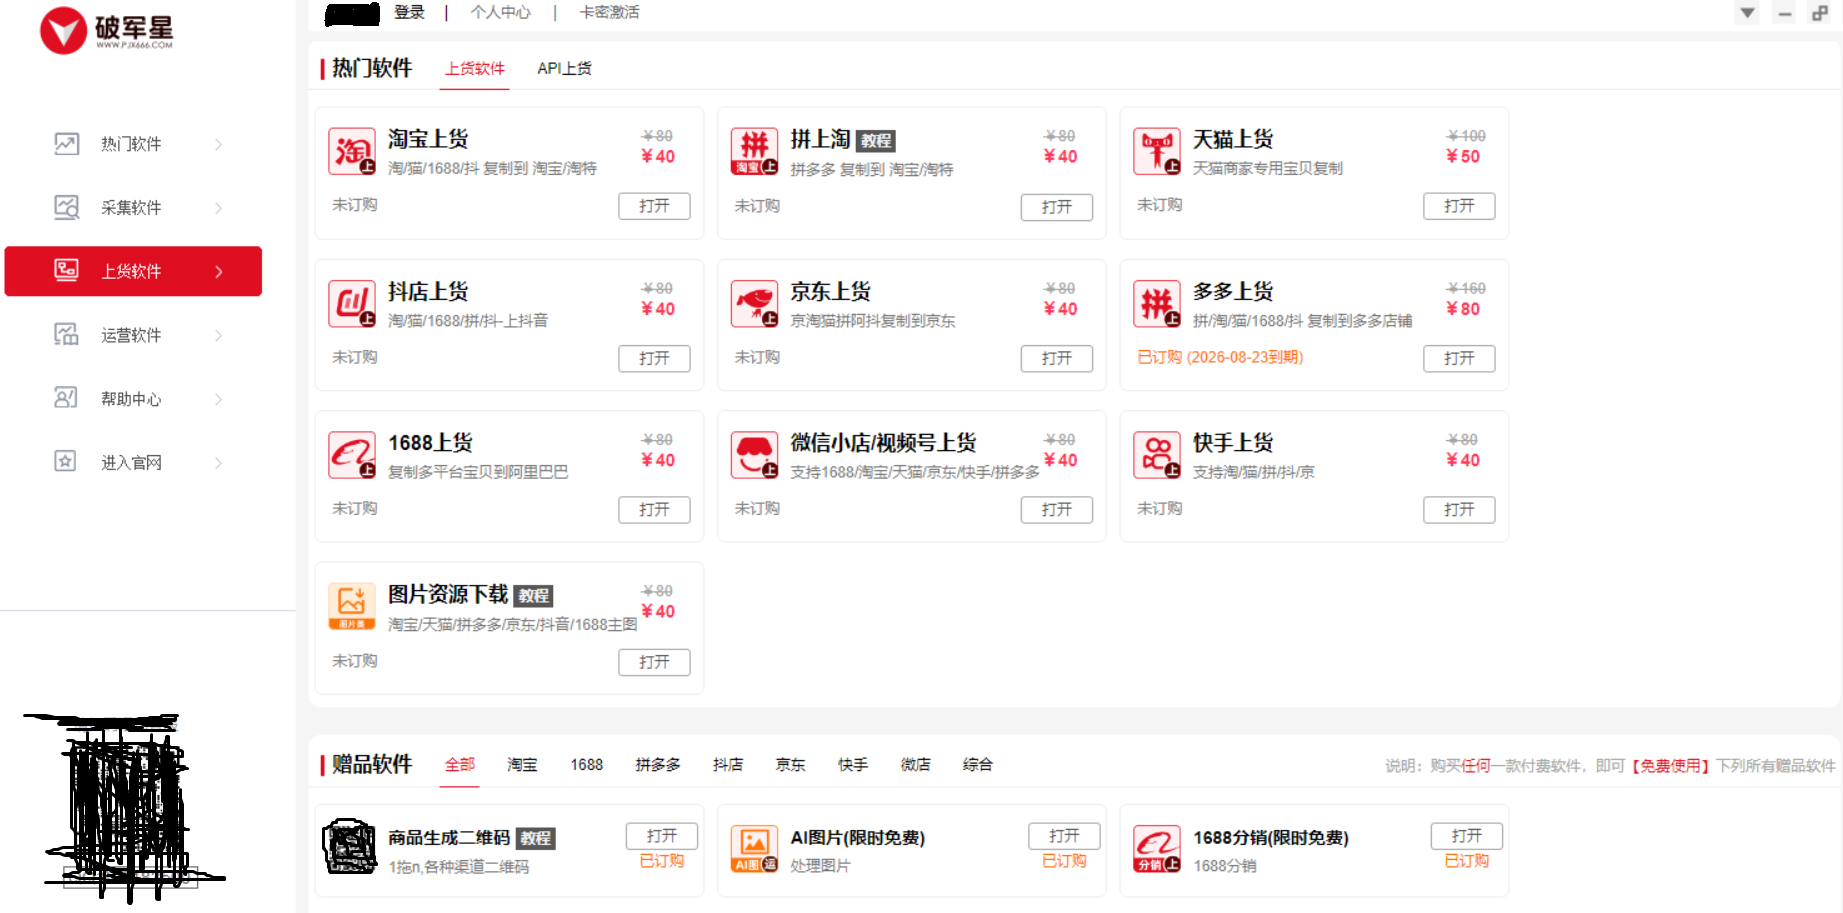The height and width of the screenshot is (913, 1843).
Task: Select the 拼多多 gift software filter tab
Action: (658, 765)
